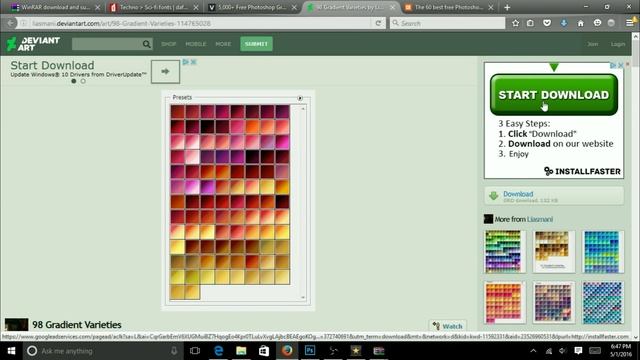Bookmark this page with the star icon
The height and width of the screenshot is (360, 640).
point(516,23)
